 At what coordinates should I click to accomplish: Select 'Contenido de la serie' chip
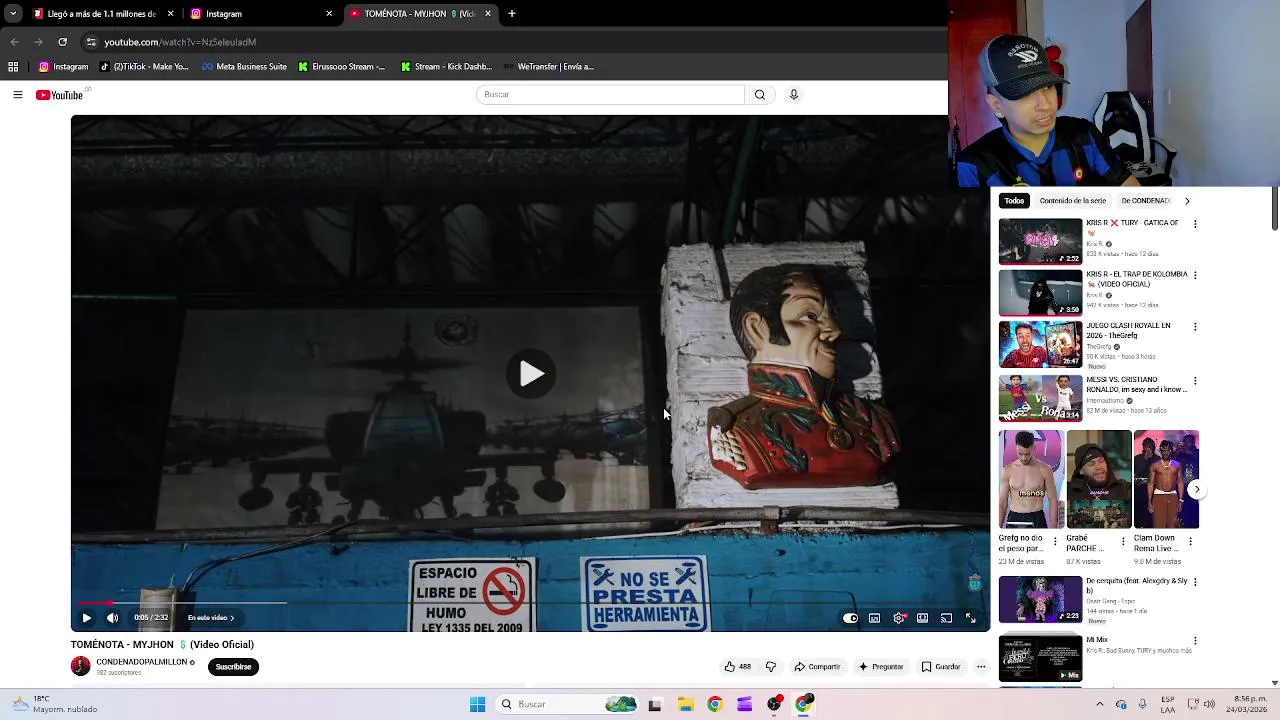(1073, 201)
